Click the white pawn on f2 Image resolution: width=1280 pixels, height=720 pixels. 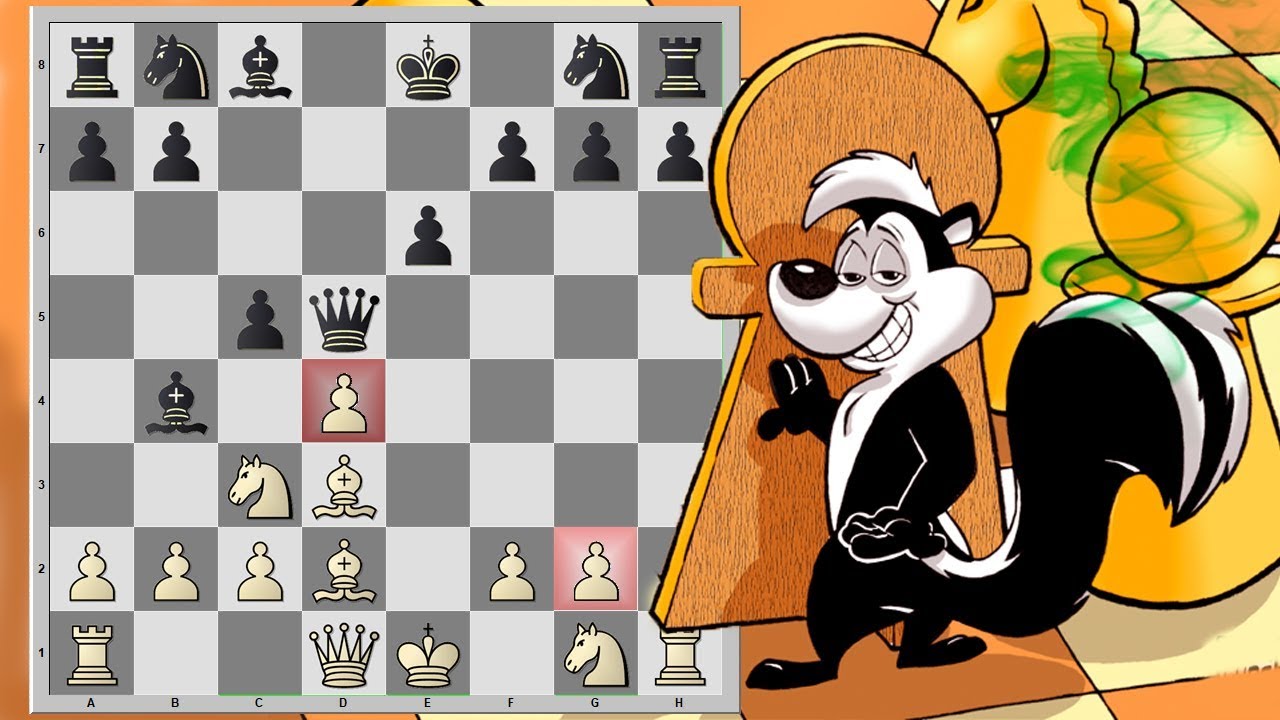tap(512, 570)
